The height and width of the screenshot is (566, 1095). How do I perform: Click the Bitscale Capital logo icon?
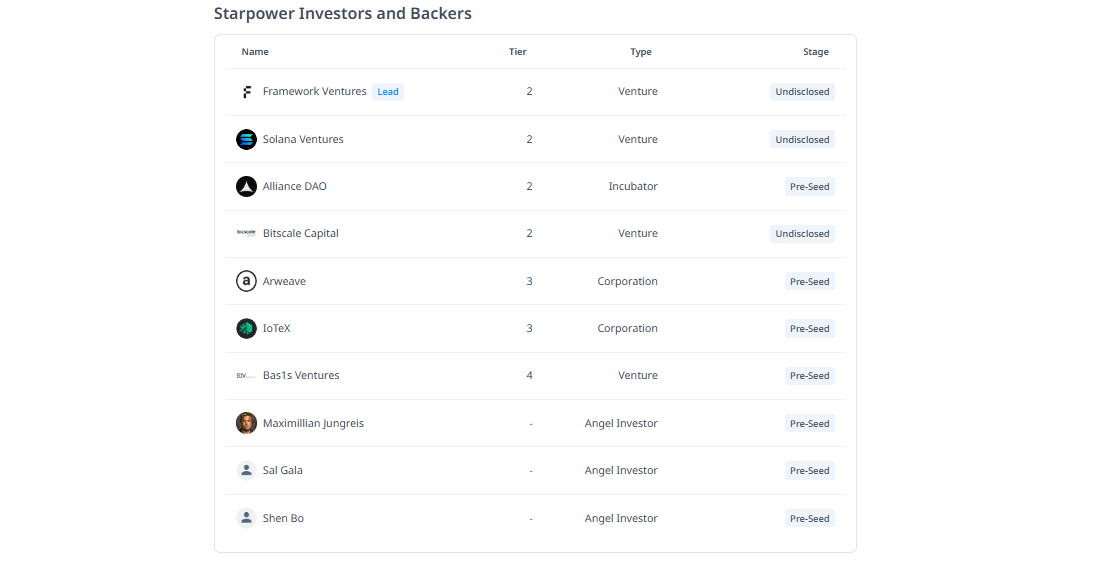pyautogui.click(x=246, y=234)
